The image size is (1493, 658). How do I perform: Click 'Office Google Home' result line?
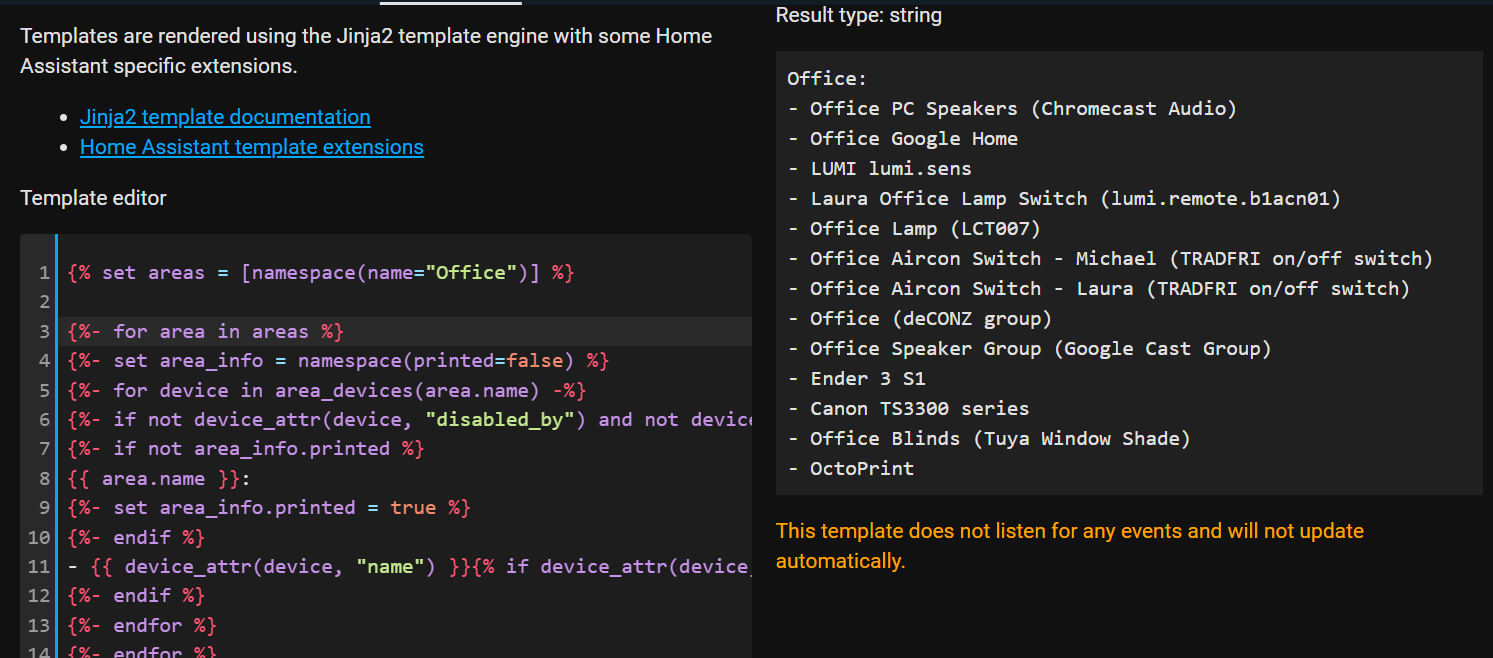point(902,138)
